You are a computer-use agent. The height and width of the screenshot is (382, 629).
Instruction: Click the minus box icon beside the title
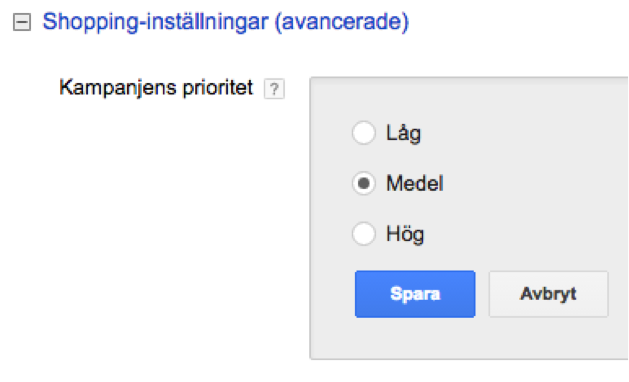[x=22, y=22]
